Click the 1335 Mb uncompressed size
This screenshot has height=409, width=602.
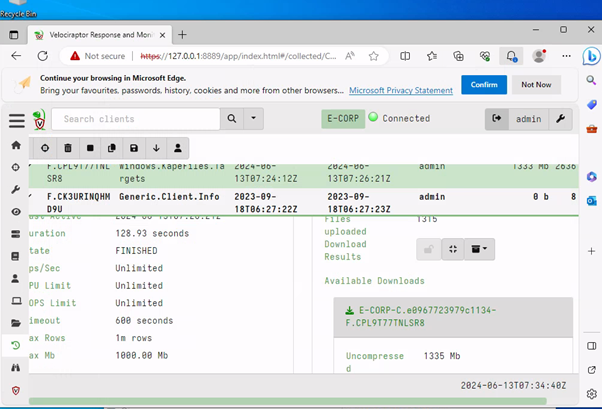point(442,356)
